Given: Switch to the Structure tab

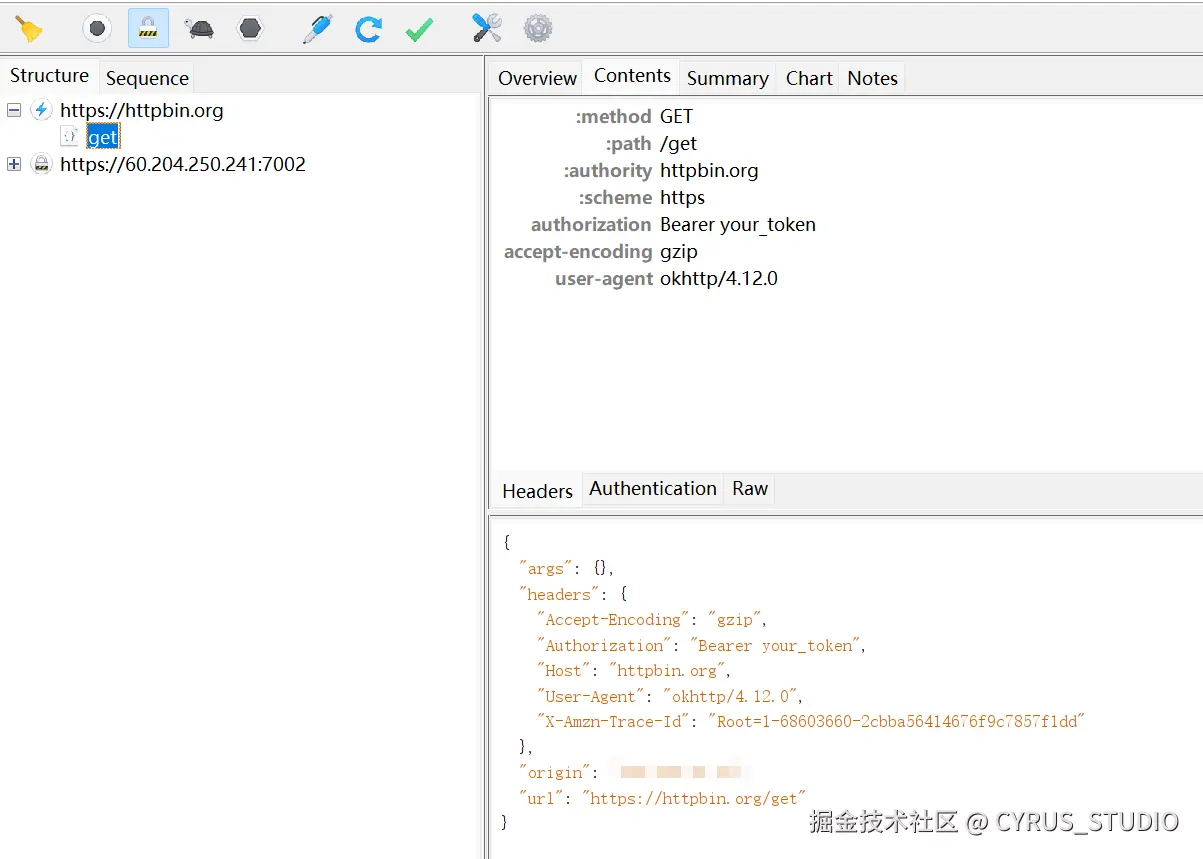Looking at the screenshot, I should (49, 76).
